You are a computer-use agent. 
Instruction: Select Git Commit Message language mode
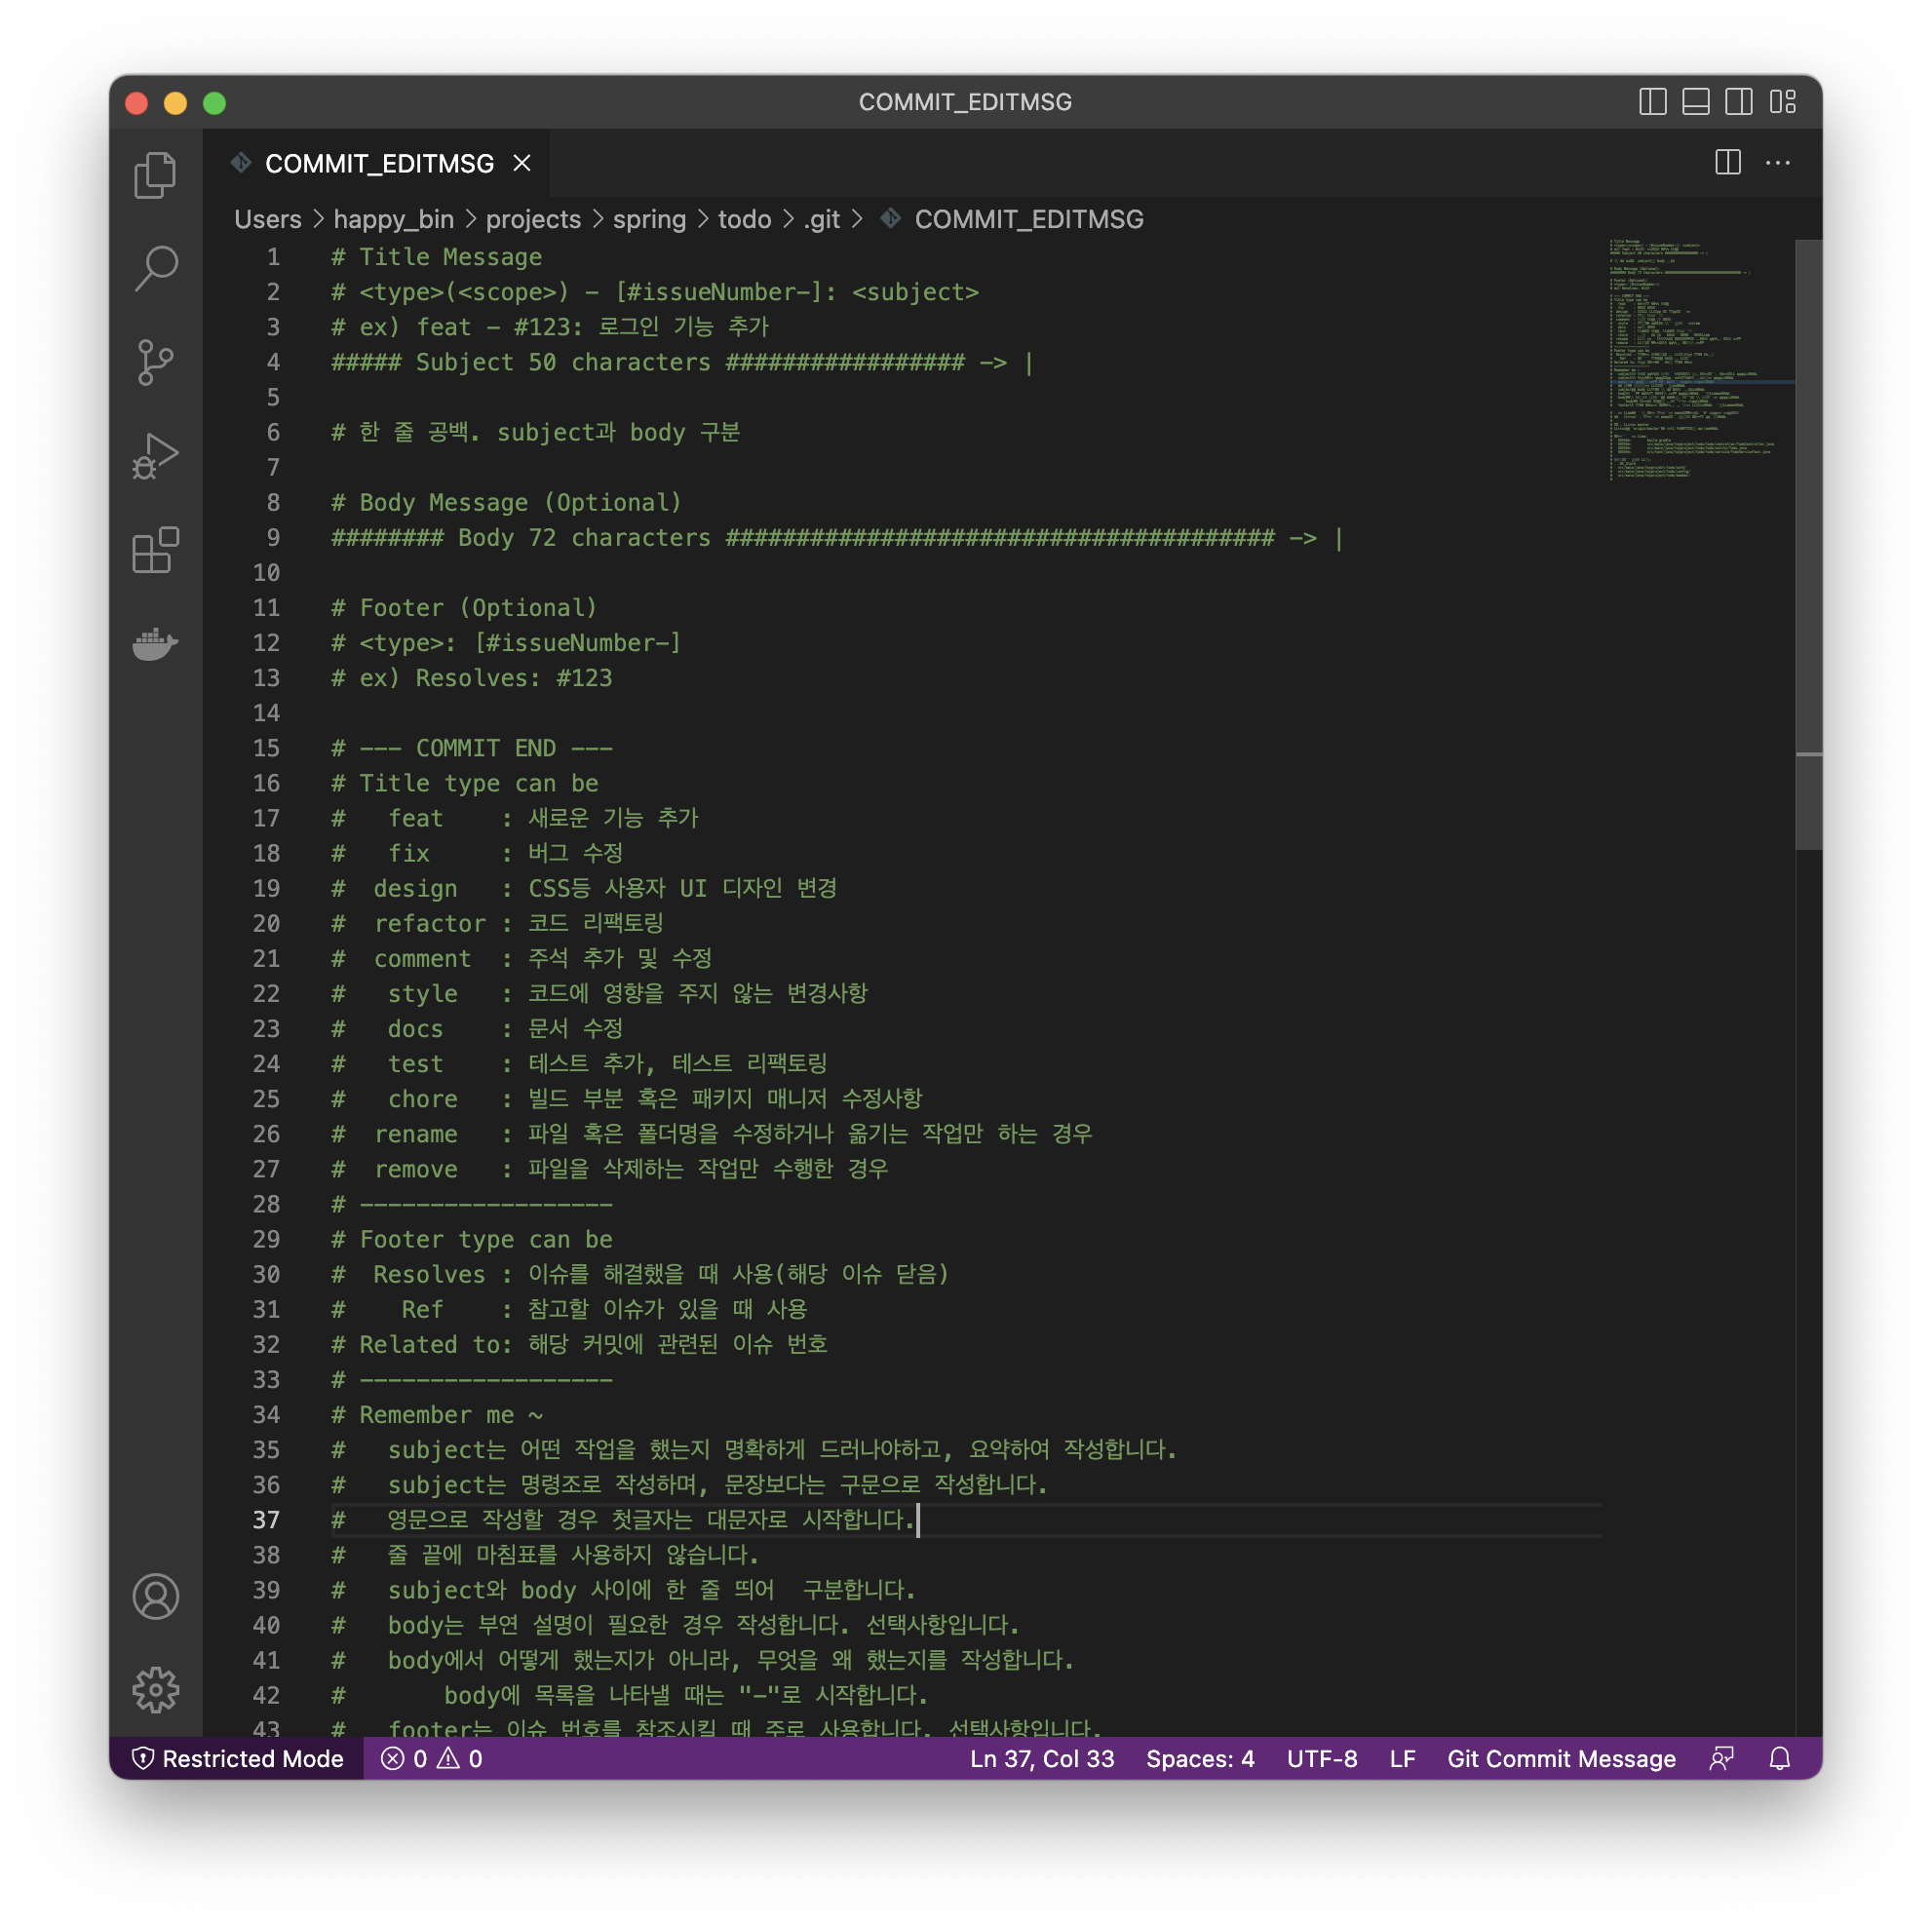[x=1560, y=1758]
